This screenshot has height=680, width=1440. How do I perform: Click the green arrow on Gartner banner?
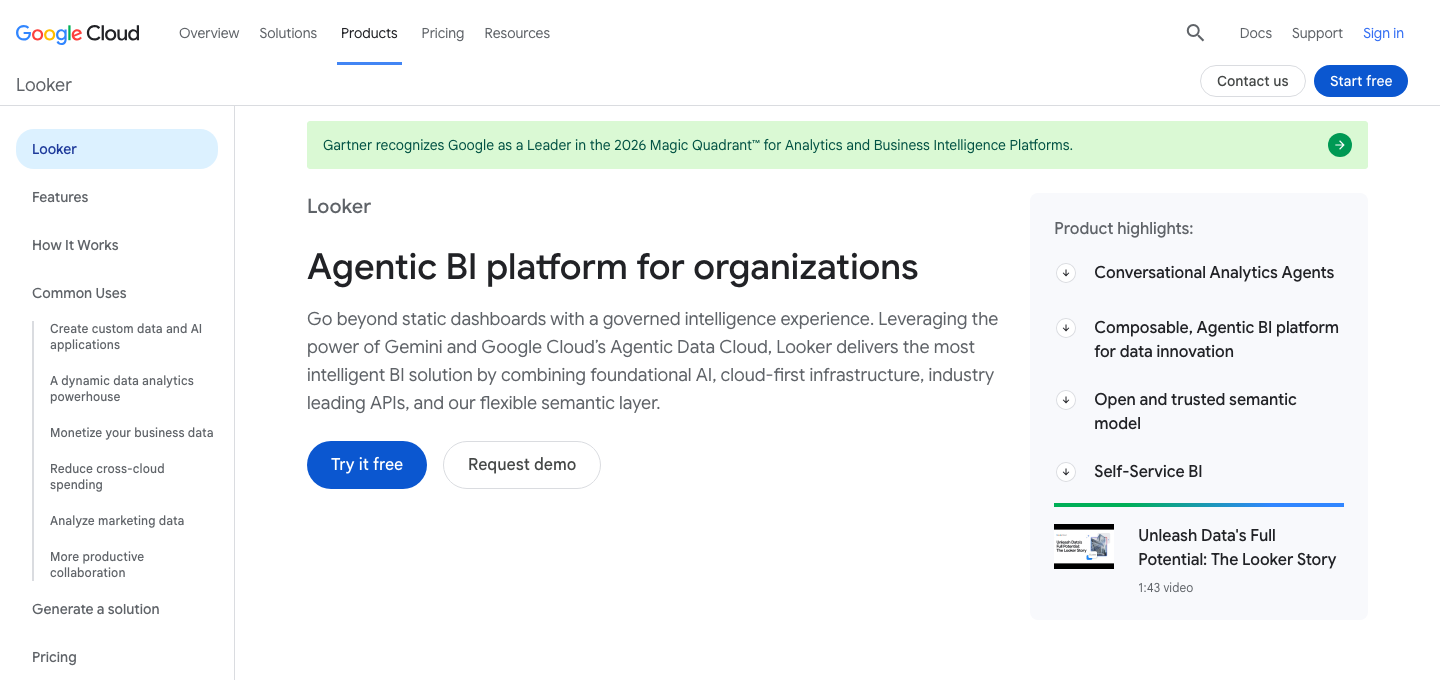click(x=1340, y=145)
